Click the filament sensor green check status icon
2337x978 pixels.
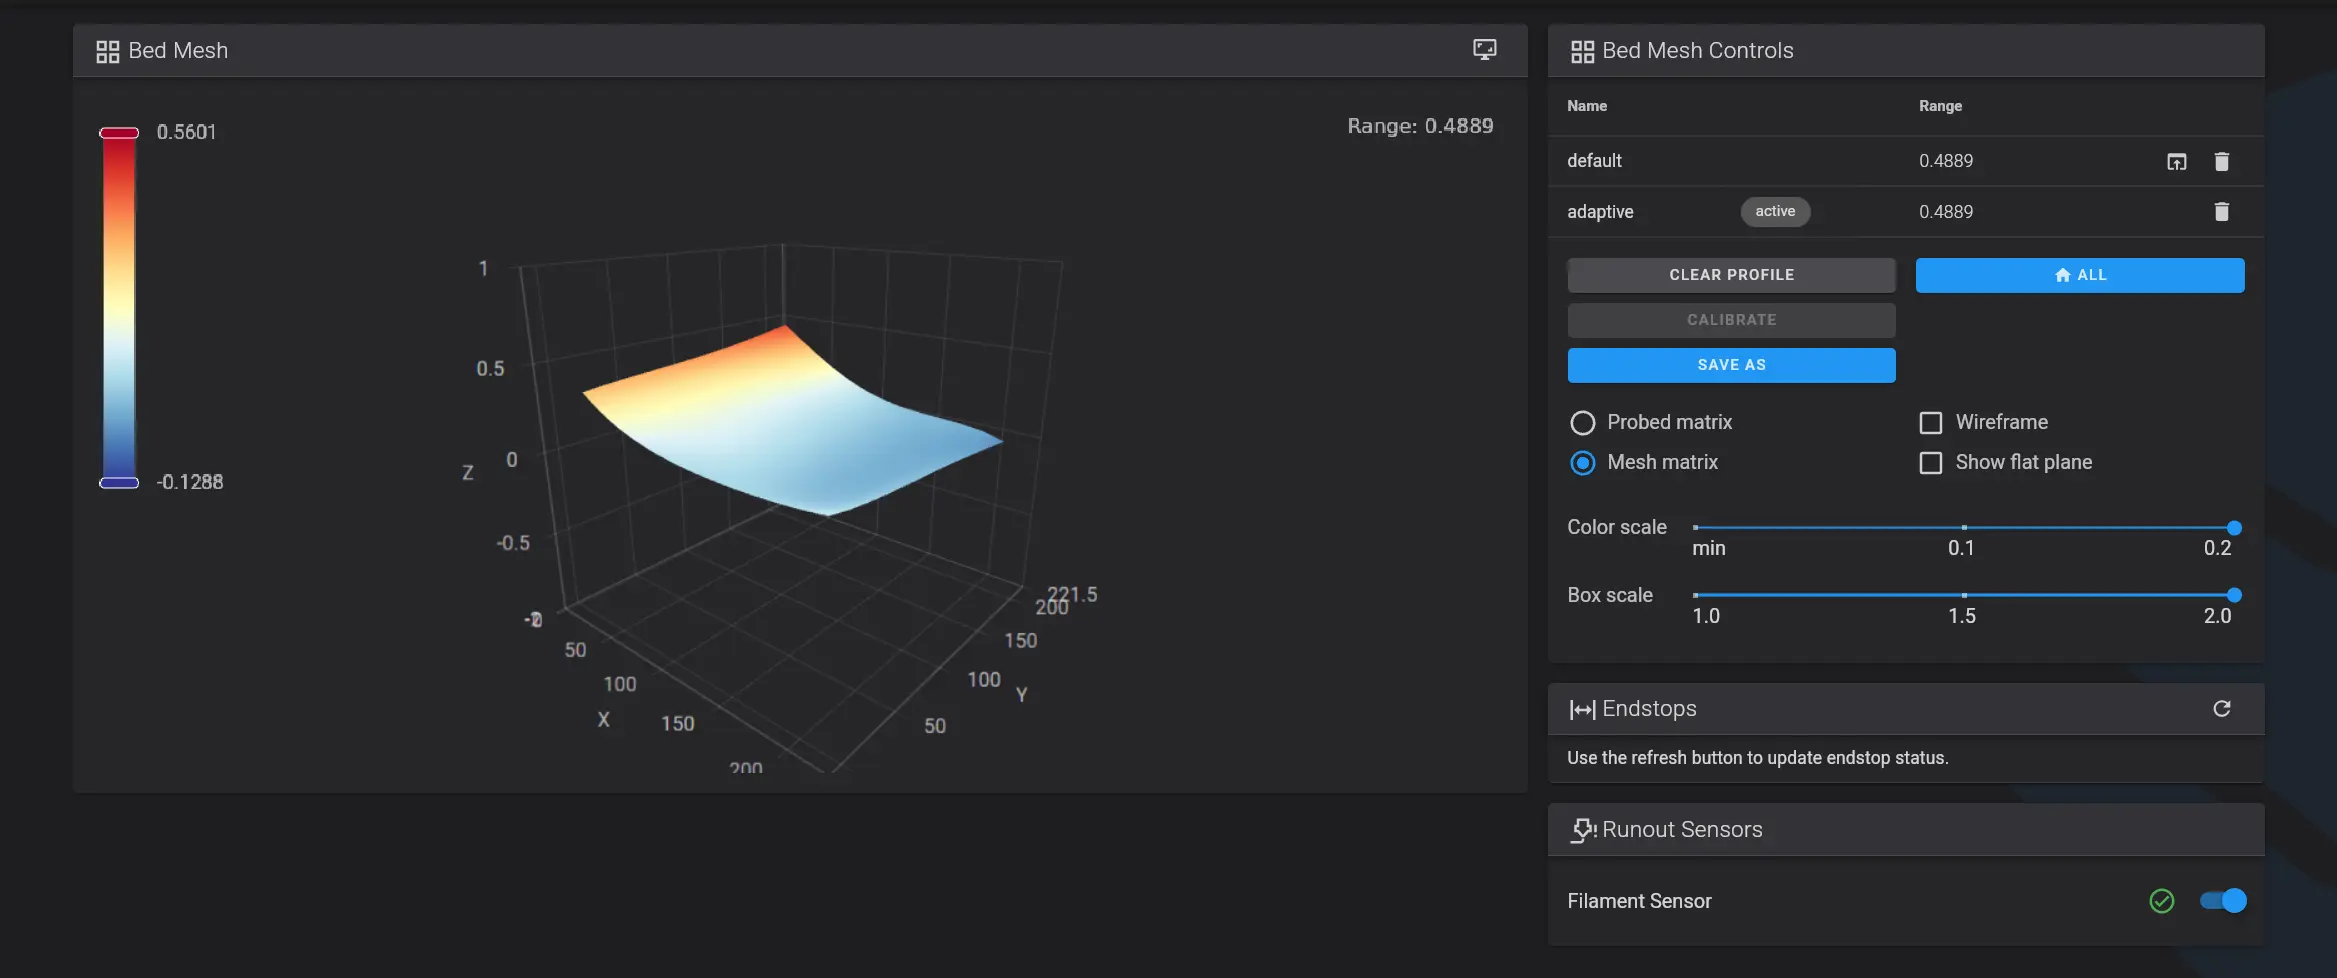[2161, 901]
